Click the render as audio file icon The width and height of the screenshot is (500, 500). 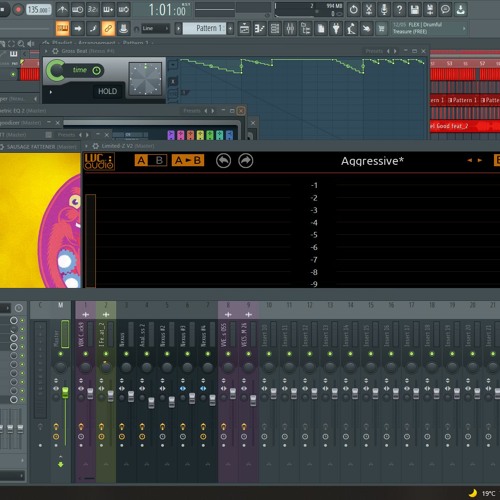point(430,10)
